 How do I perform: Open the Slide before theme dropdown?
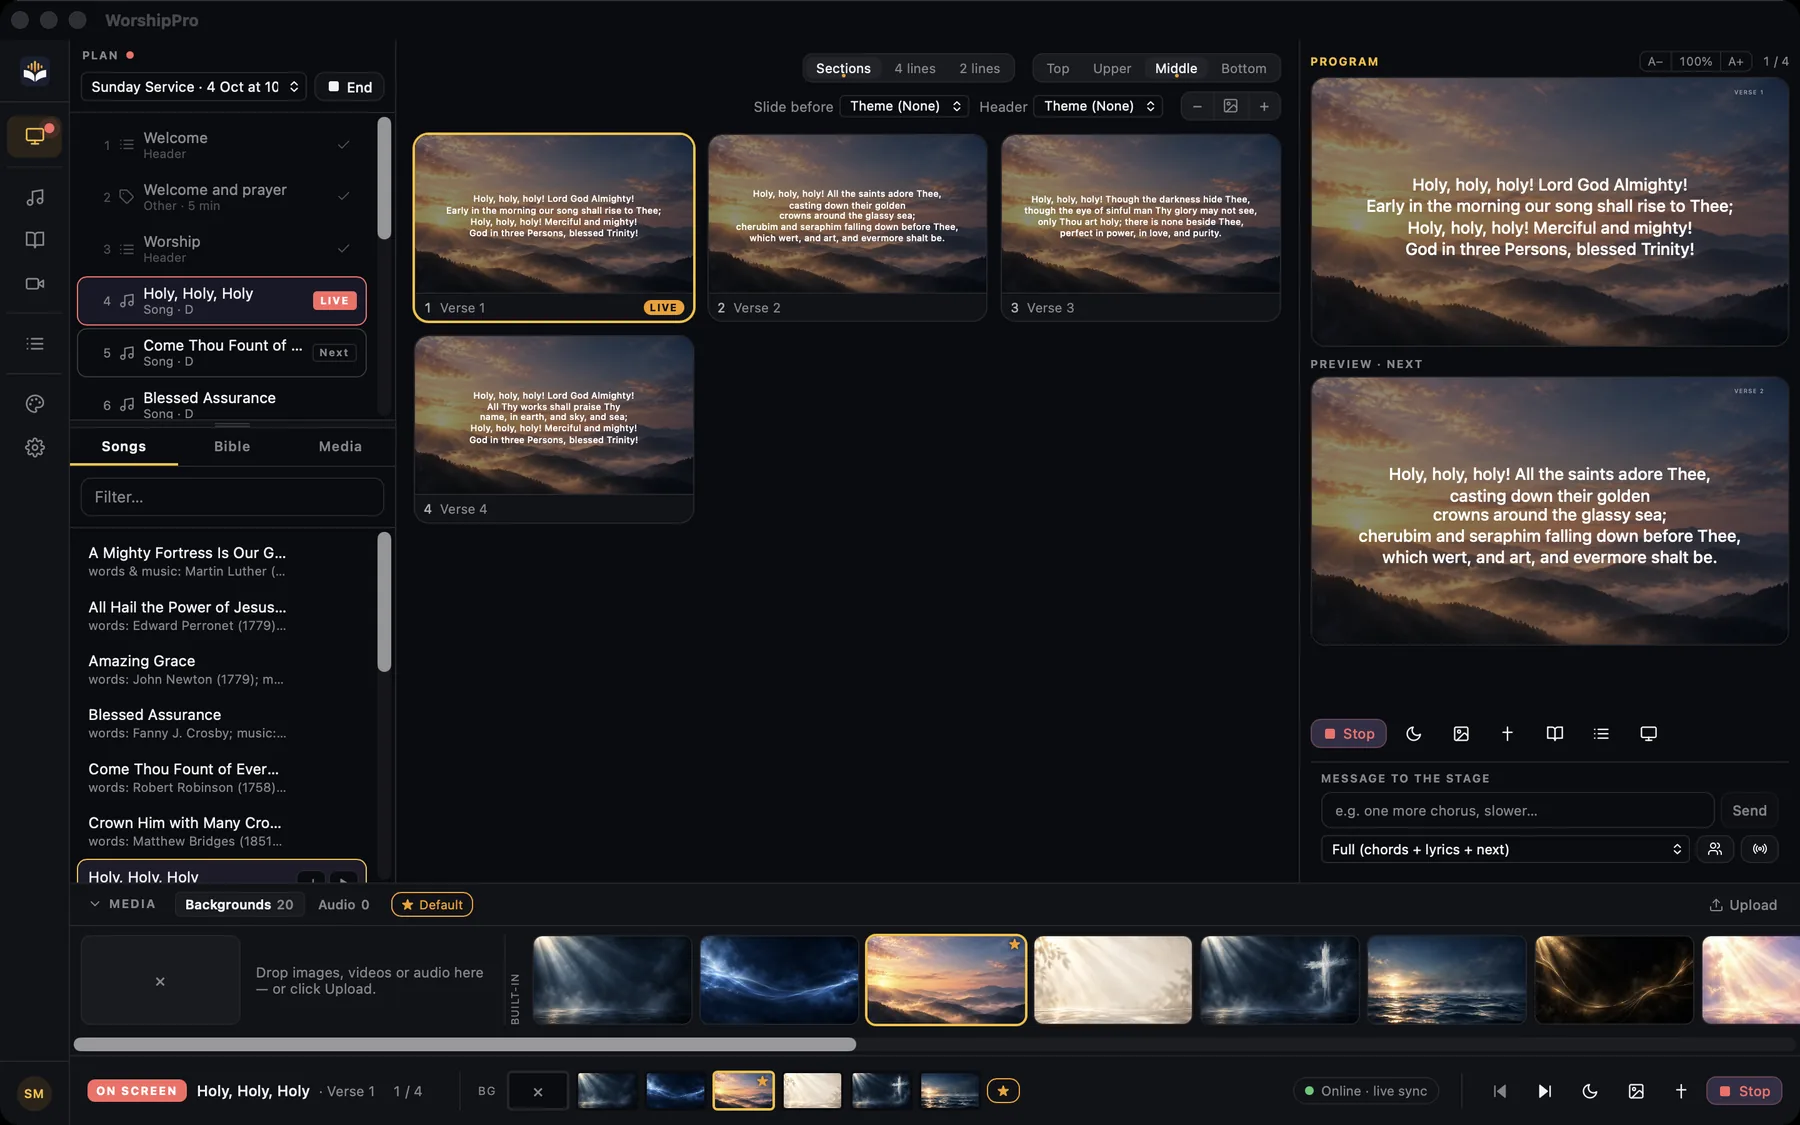[905, 106]
